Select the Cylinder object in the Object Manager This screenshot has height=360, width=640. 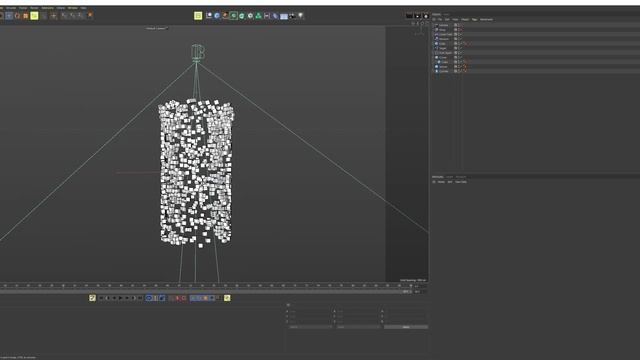(x=444, y=71)
